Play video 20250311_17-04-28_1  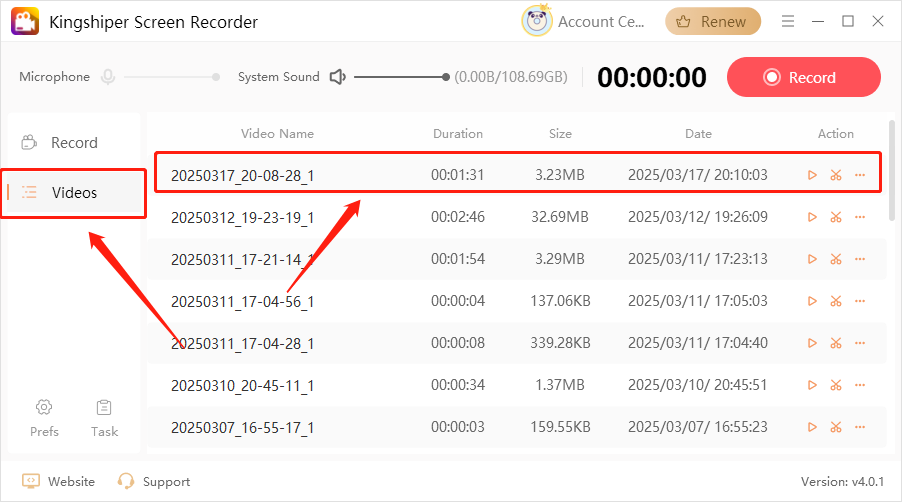click(x=812, y=343)
